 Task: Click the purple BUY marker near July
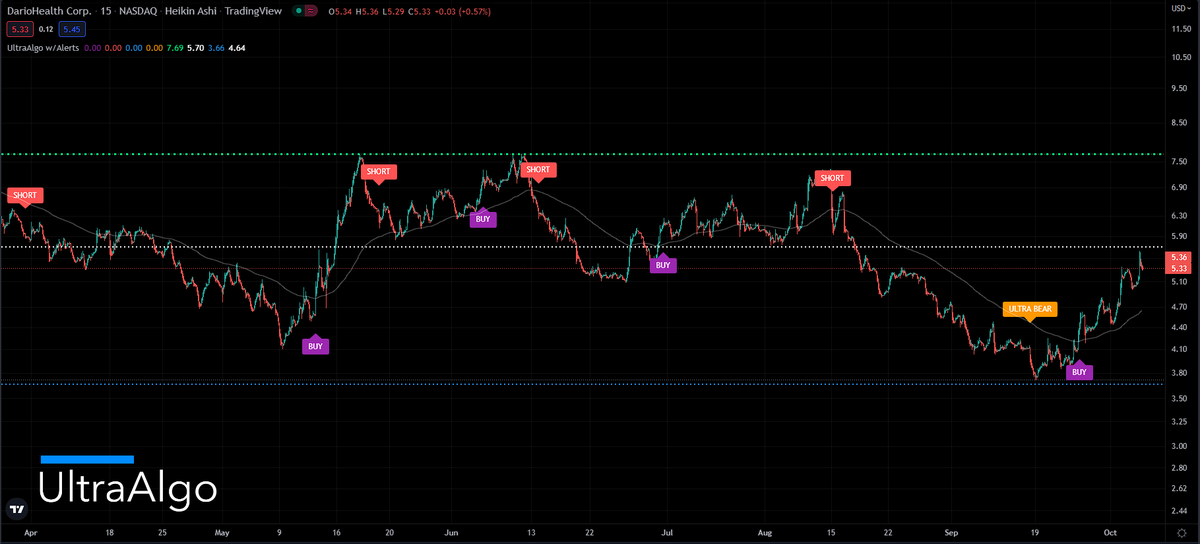click(x=661, y=265)
